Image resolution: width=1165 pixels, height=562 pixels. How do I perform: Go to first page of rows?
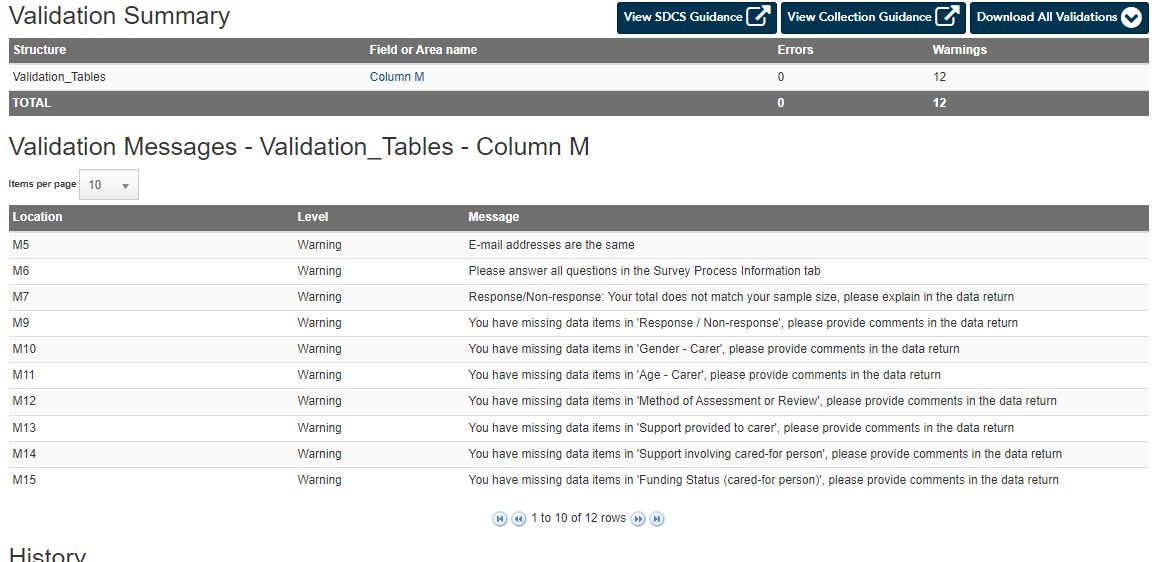point(500,519)
